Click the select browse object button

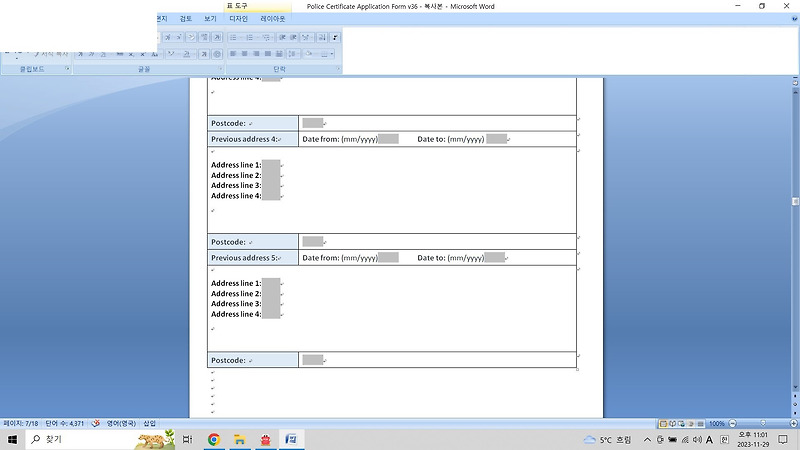click(x=795, y=404)
